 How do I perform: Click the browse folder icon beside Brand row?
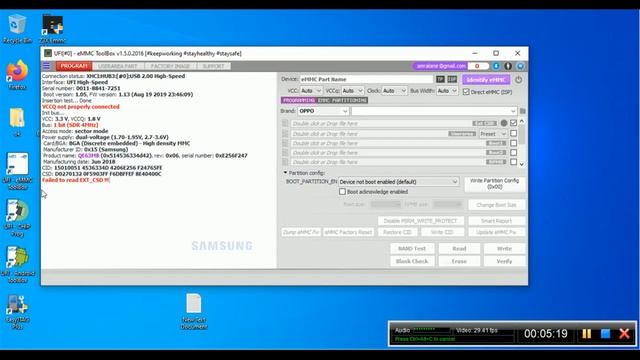pos(522,111)
